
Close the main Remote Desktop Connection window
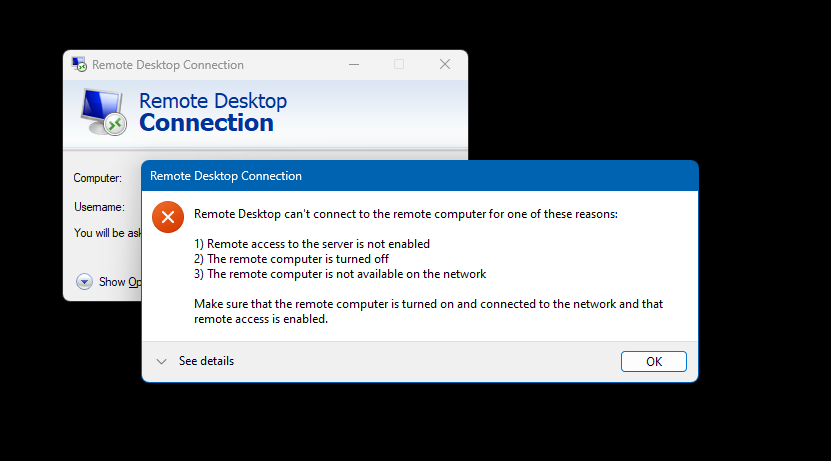[445, 64]
